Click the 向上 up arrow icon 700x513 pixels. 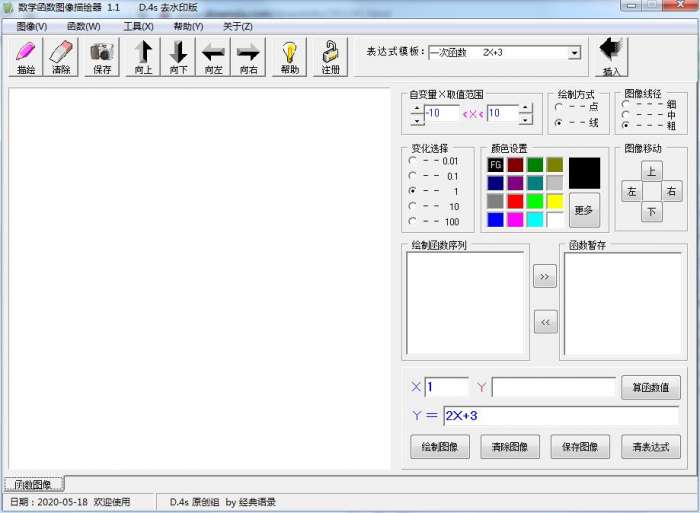(143, 58)
